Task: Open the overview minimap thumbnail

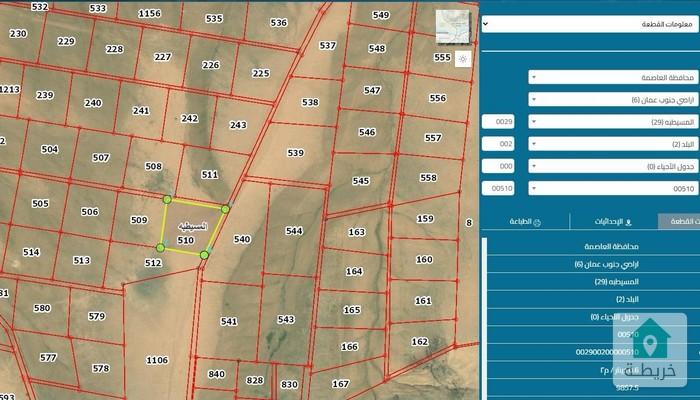Action: 453,26
